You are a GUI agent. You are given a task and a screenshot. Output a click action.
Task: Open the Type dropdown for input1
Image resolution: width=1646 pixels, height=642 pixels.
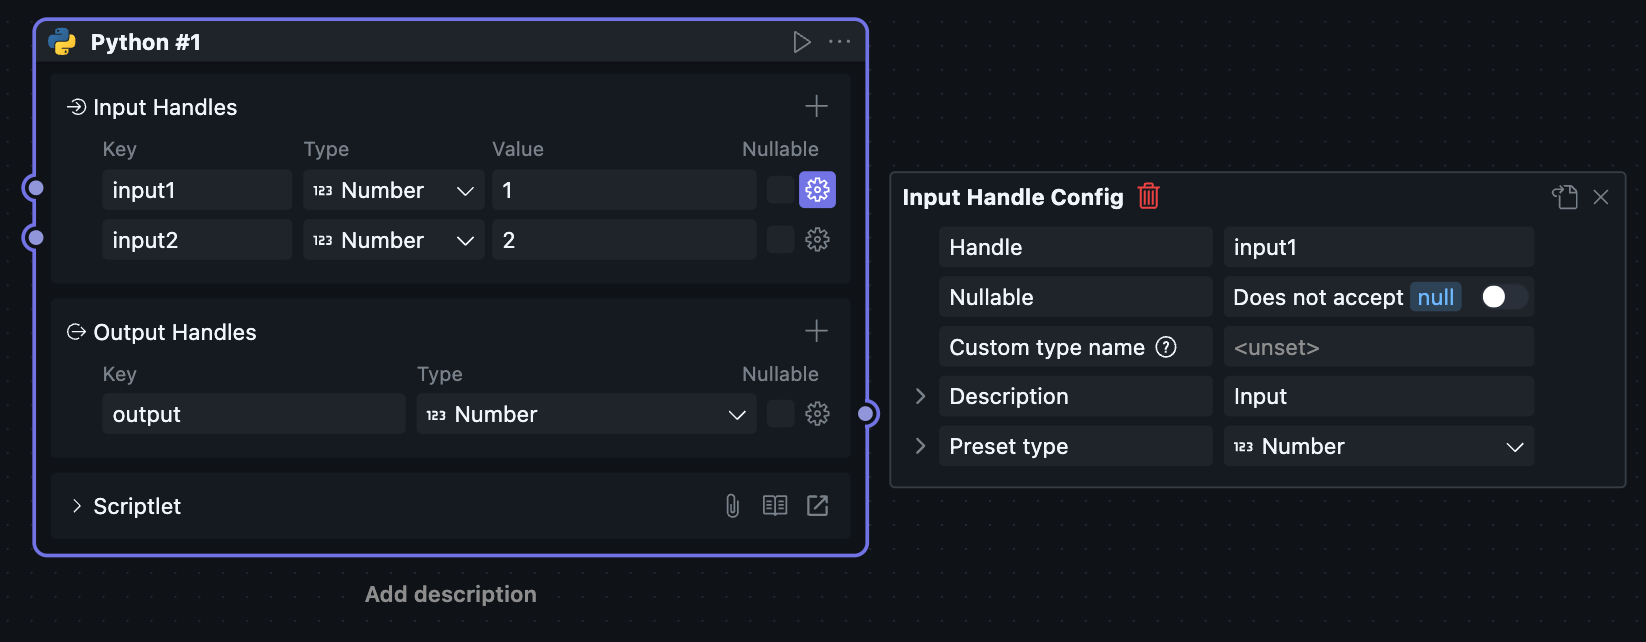(393, 190)
